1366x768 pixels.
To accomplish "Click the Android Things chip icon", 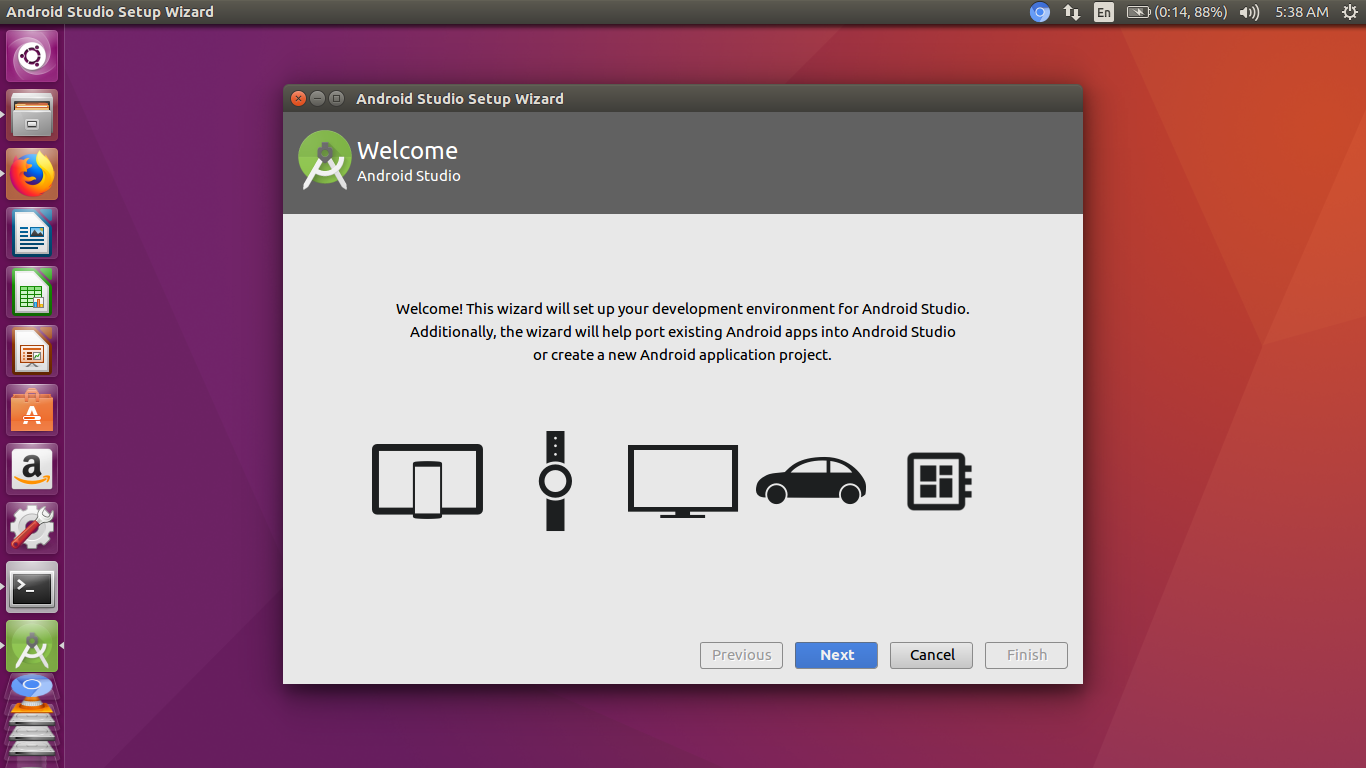I will 940,481.
